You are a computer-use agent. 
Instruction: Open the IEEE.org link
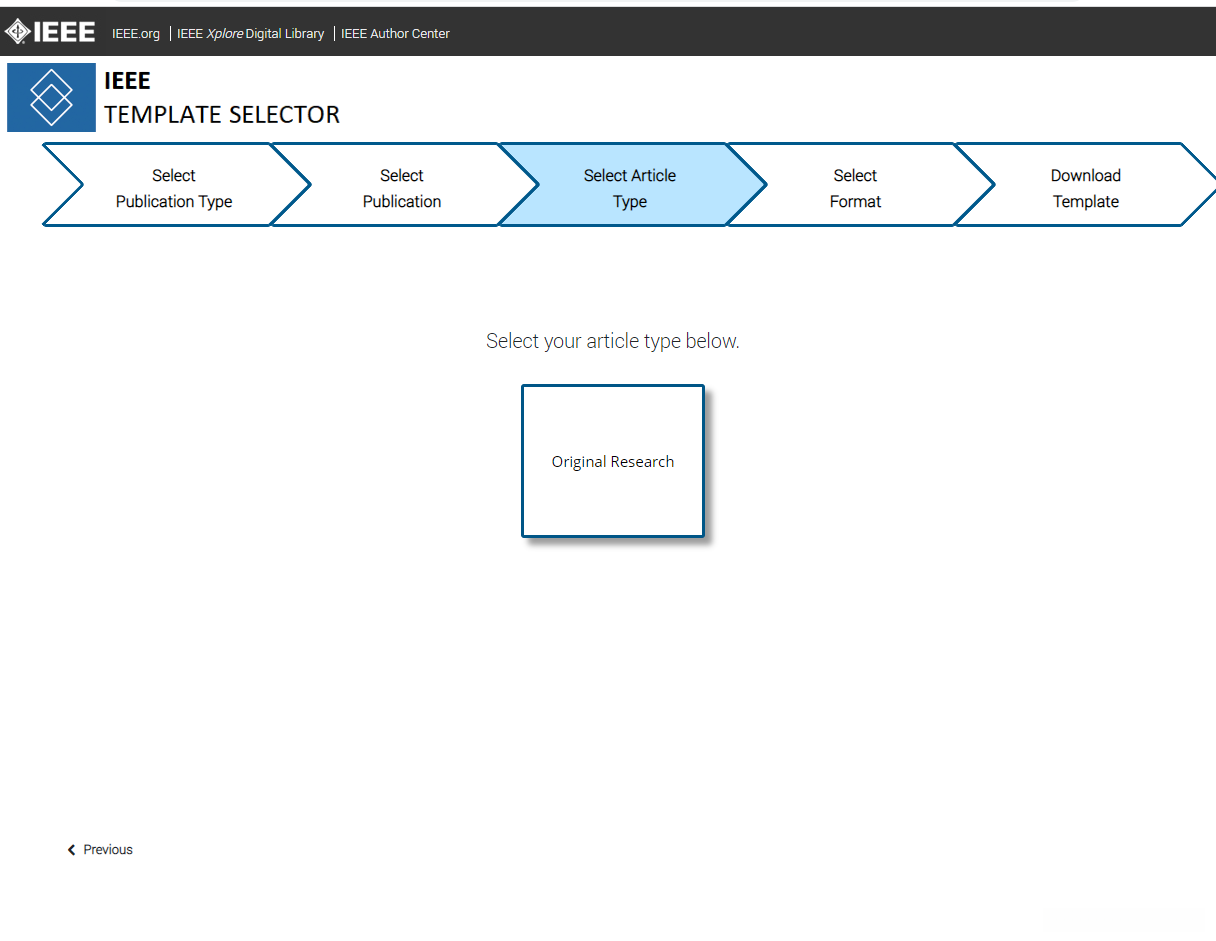[x=136, y=33]
